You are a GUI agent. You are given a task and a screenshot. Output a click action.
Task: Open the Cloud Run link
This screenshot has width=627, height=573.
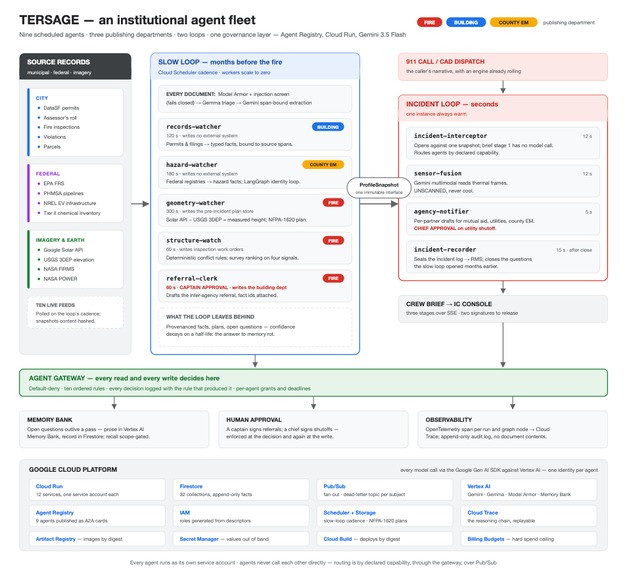pyautogui.click(x=49, y=486)
